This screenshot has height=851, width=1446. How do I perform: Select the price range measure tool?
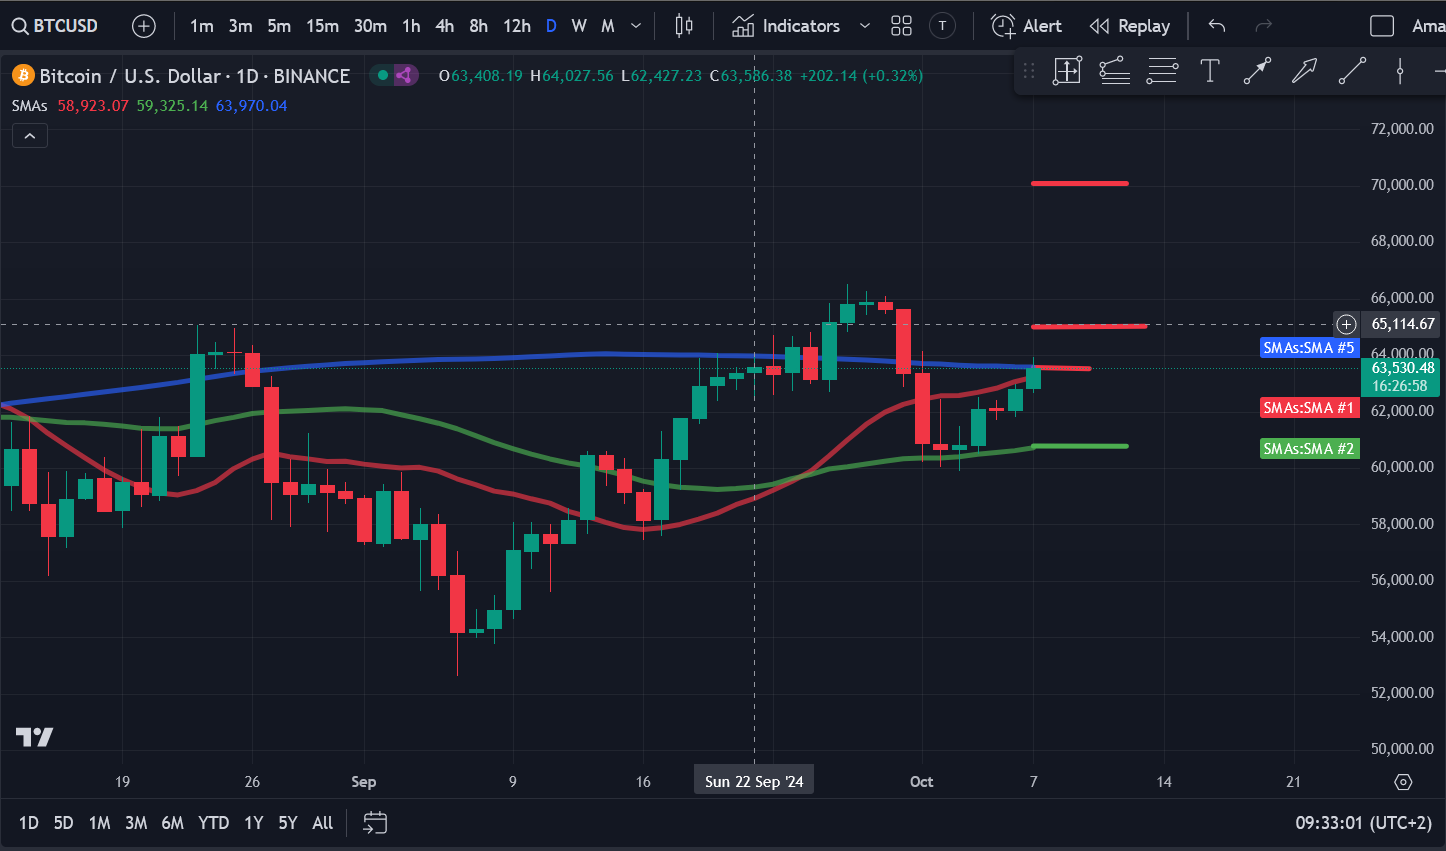(x=1067, y=70)
